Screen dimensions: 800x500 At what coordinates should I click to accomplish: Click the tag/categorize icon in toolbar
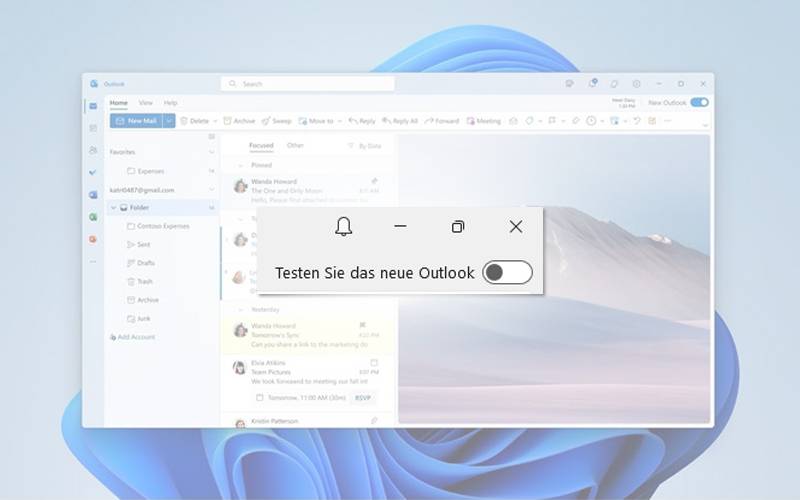coord(529,121)
